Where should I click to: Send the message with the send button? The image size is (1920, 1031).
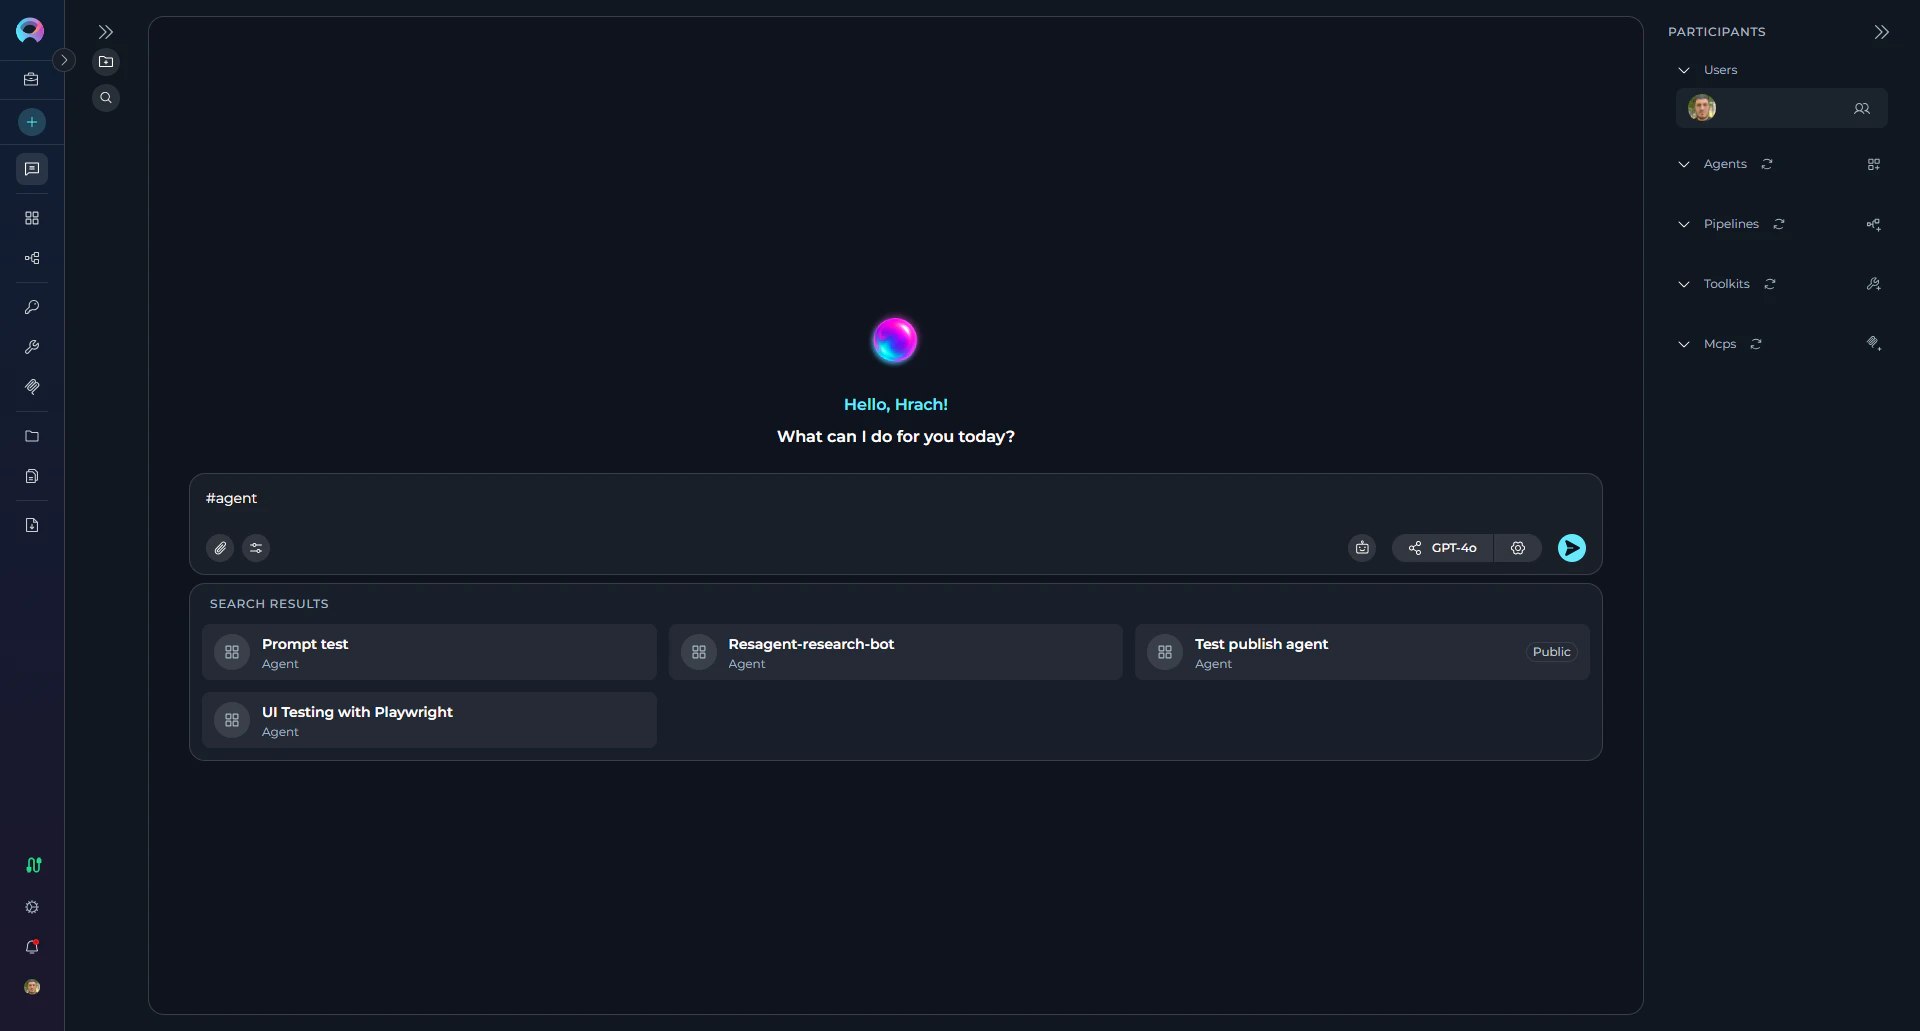pyautogui.click(x=1570, y=547)
